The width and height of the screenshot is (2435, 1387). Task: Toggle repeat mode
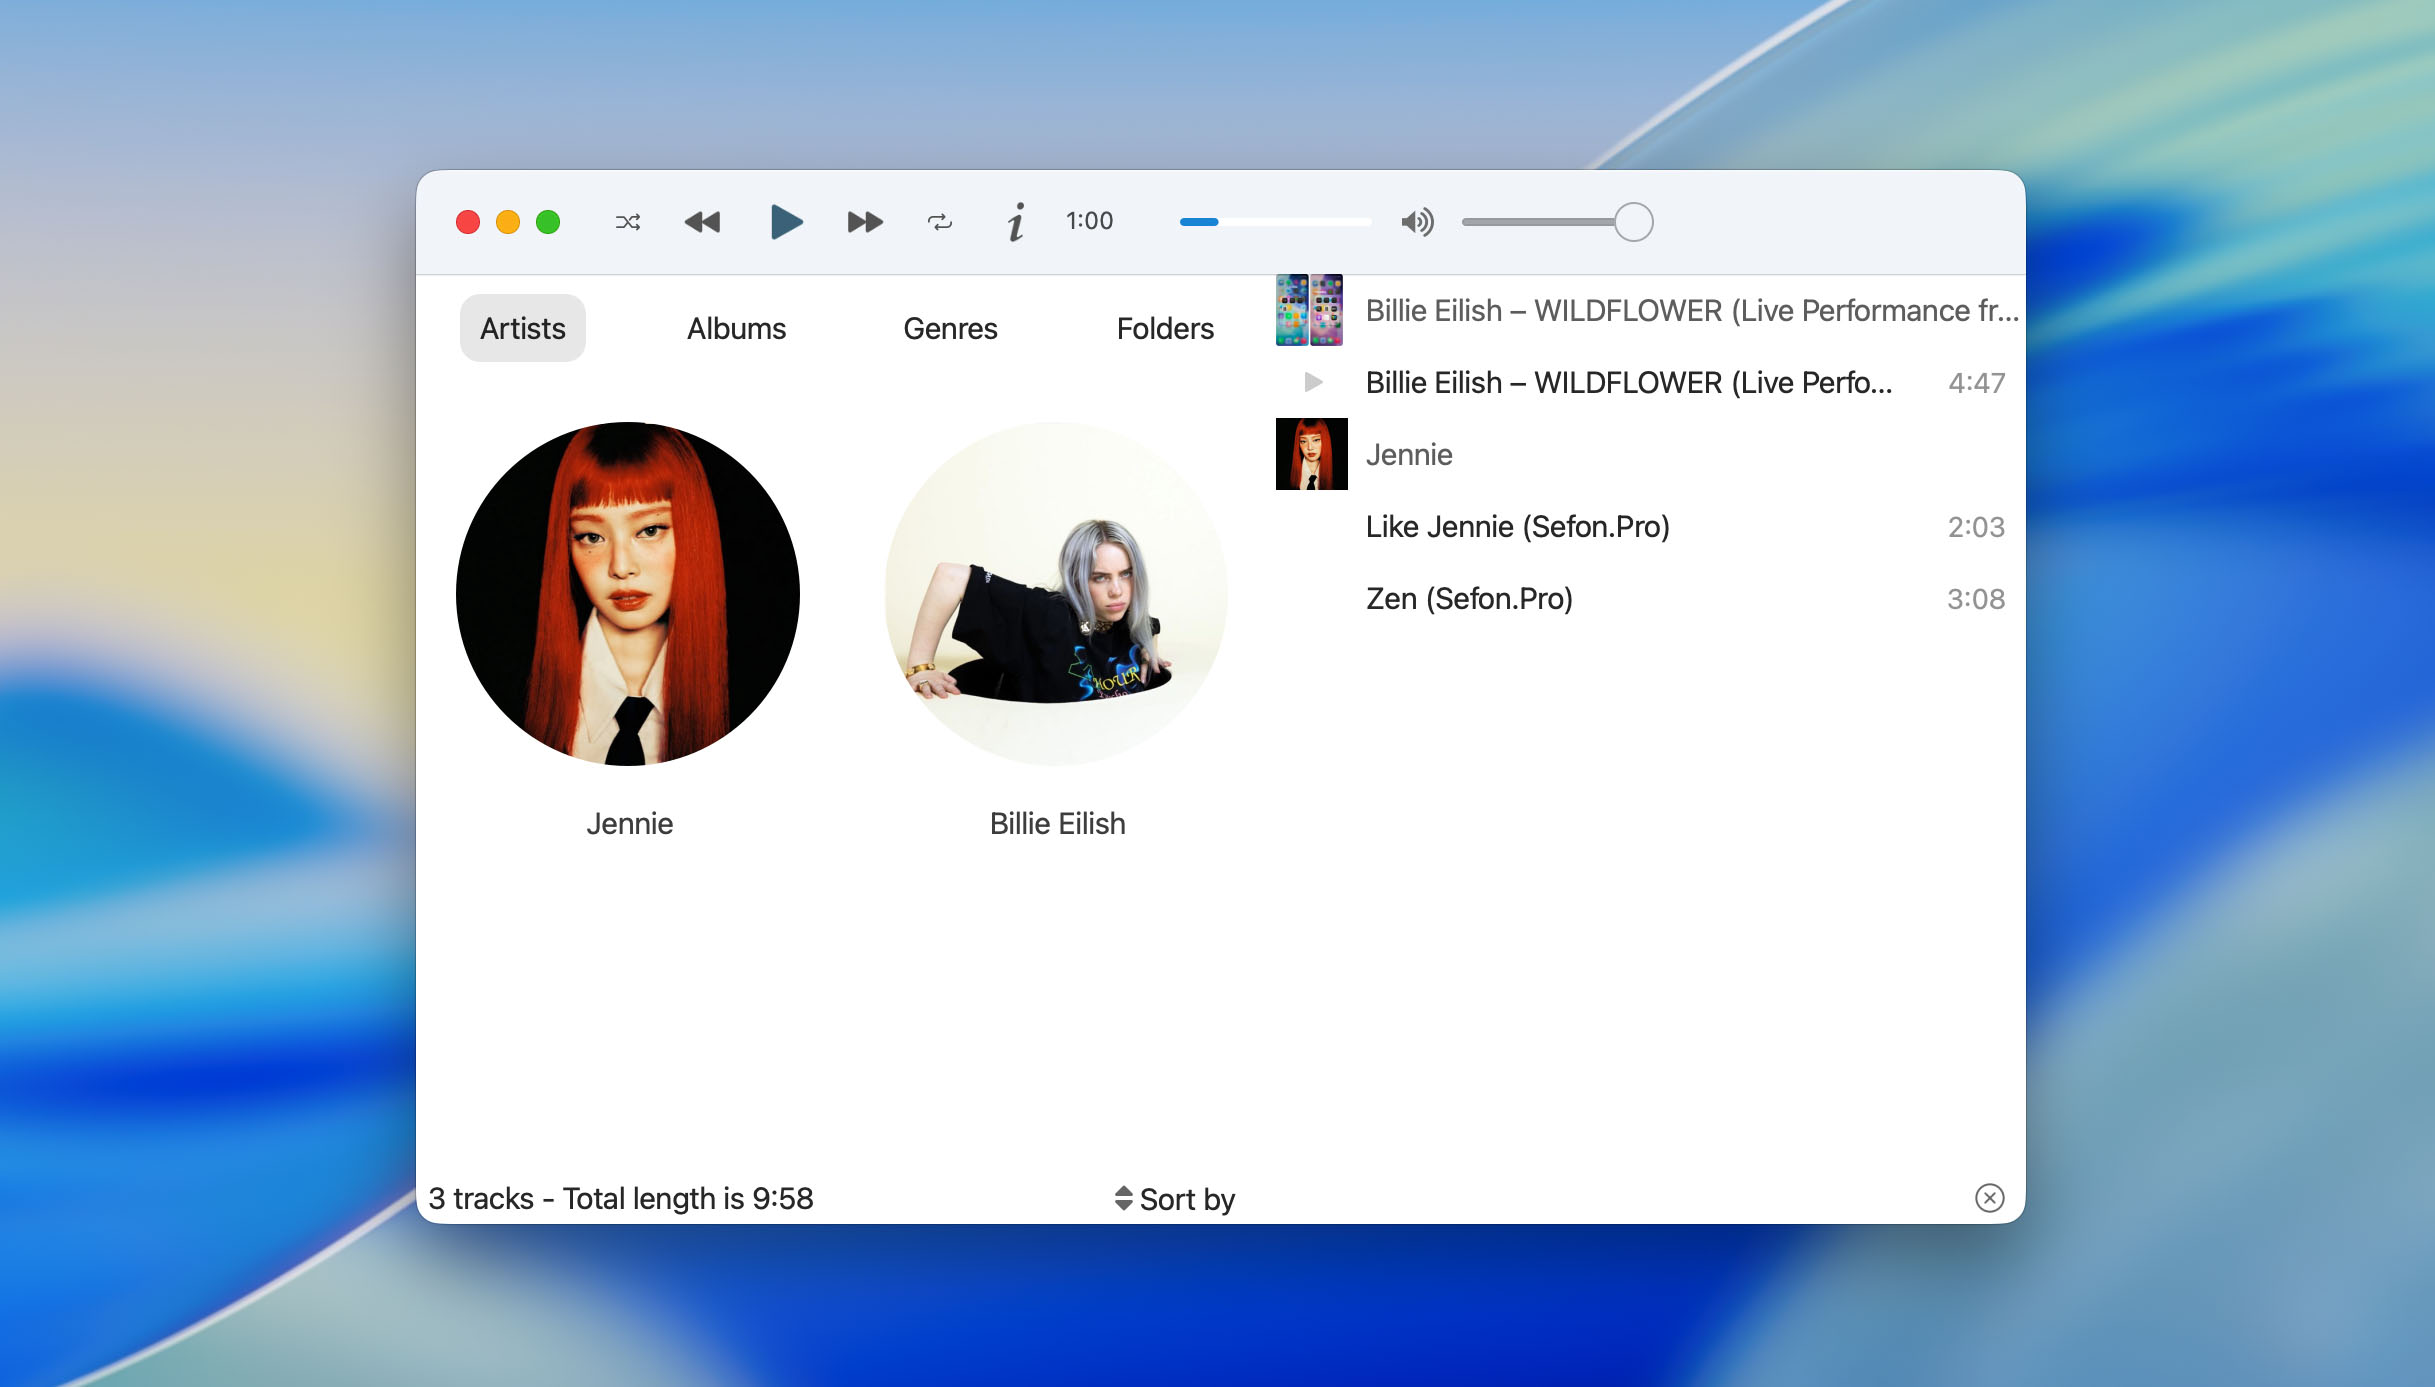point(939,222)
